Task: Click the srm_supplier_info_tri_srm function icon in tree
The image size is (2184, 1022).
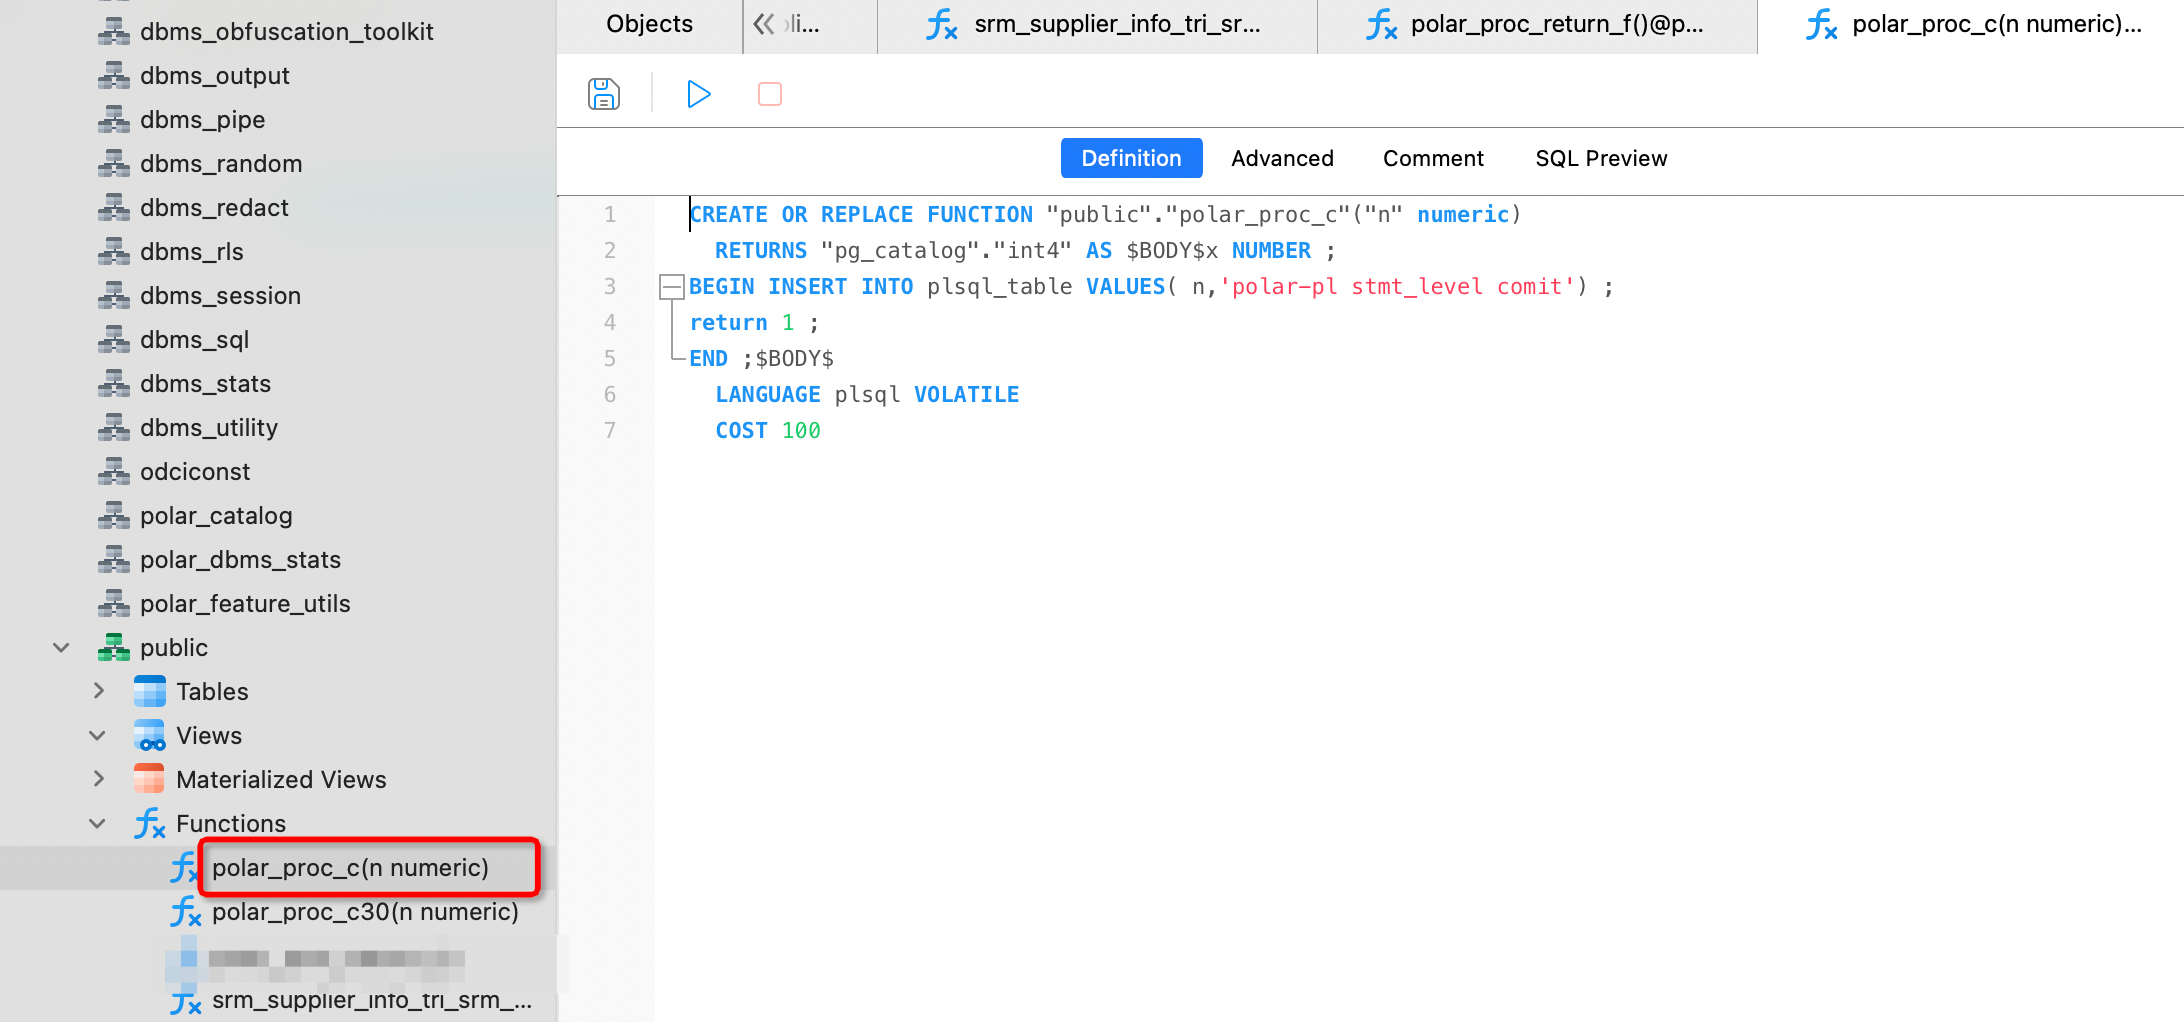Action: tap(186, 1000)
